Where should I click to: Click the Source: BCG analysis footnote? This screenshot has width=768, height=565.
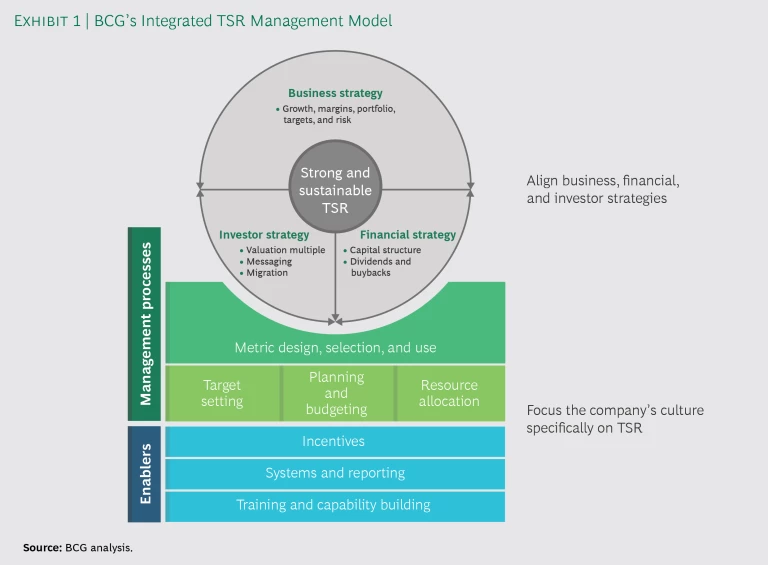[x=78, y=548]
